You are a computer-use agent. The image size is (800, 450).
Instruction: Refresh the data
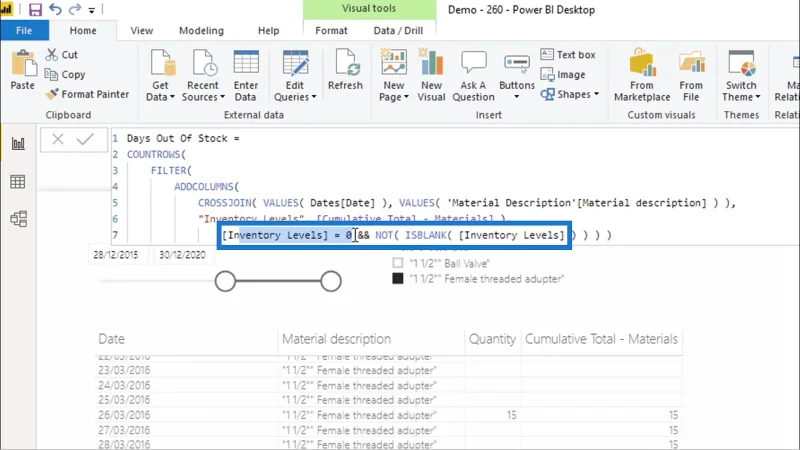345,70
